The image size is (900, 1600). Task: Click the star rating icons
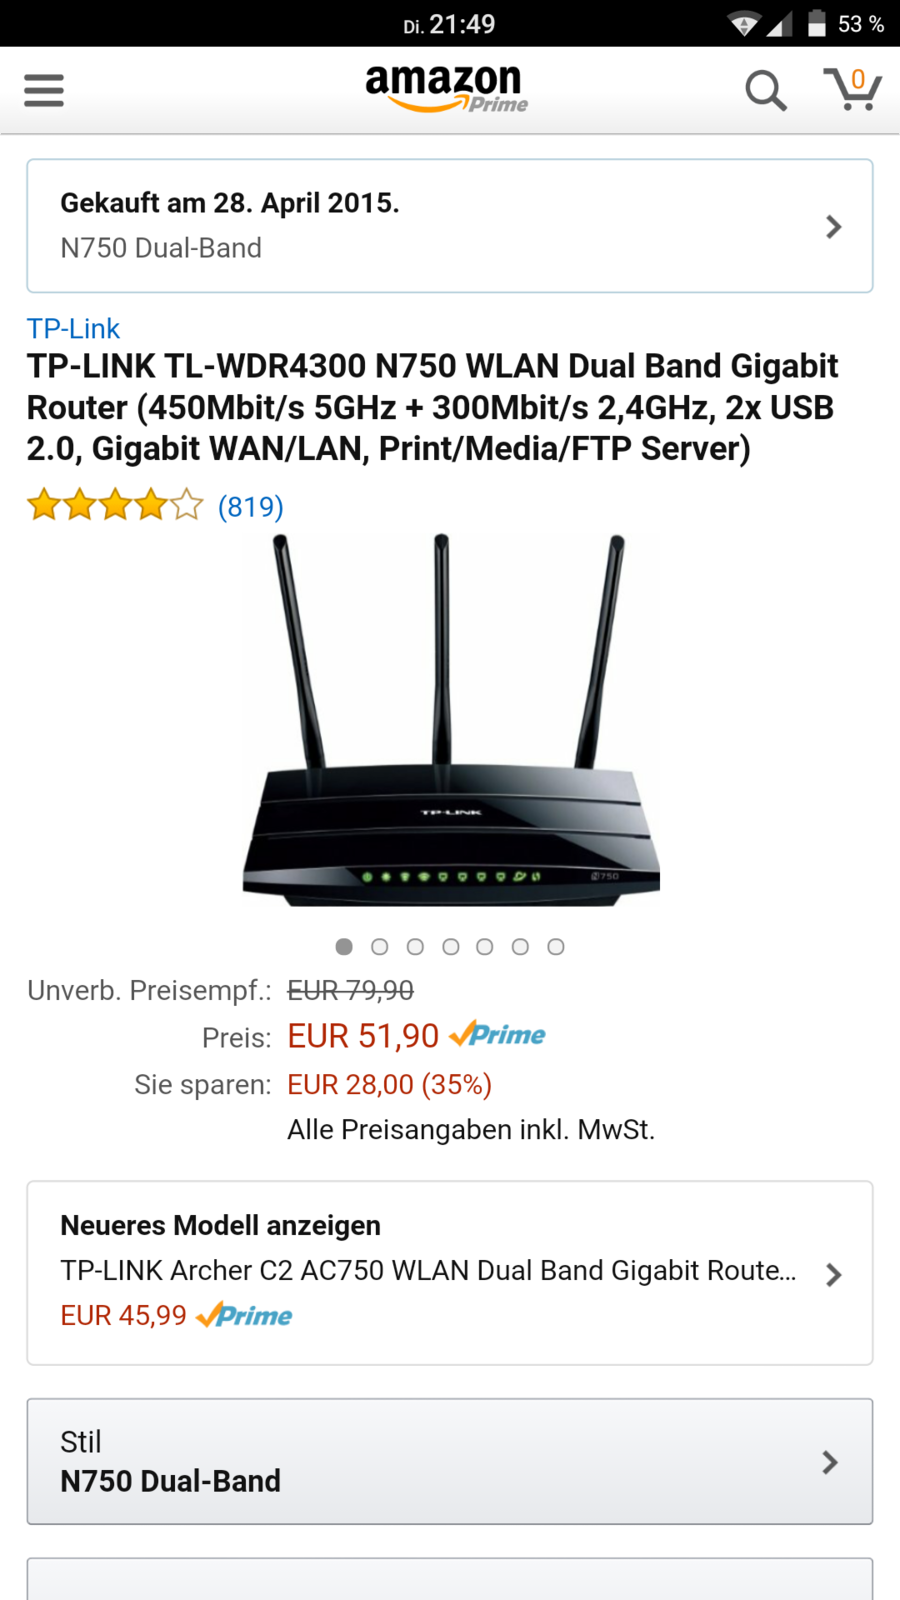click(115, 506)
